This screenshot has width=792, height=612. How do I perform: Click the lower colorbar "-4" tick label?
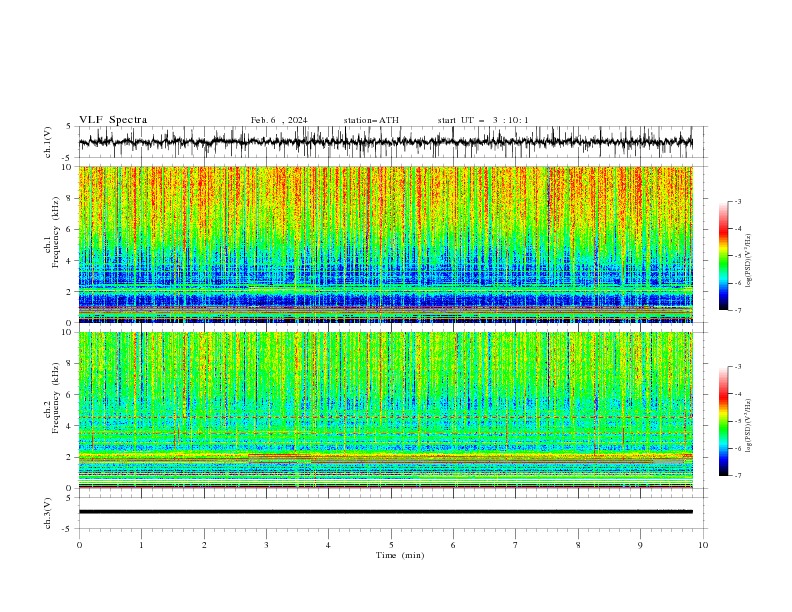tap(738, 394)
